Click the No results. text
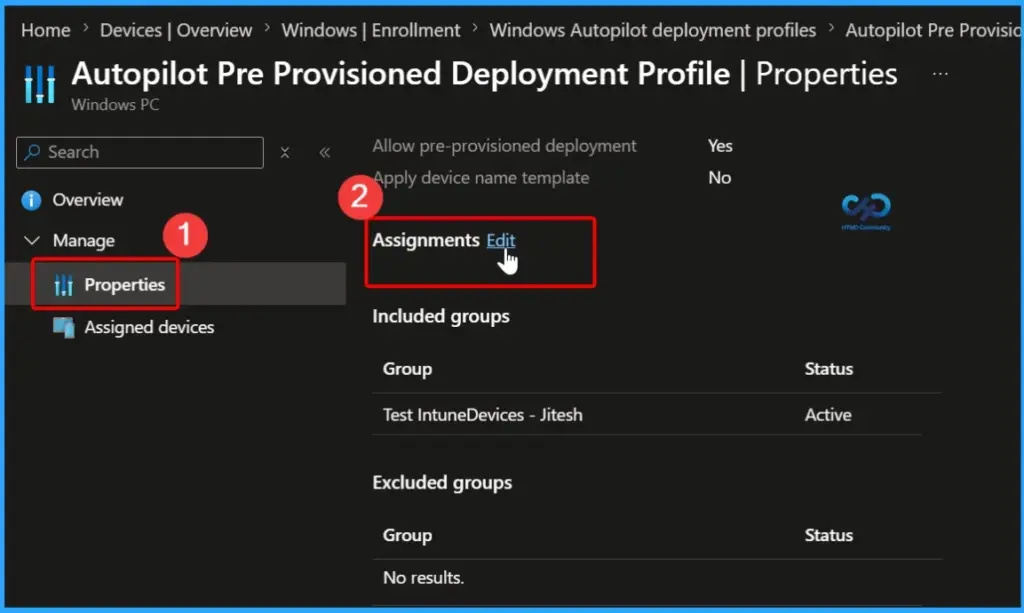 pos(423,578)
